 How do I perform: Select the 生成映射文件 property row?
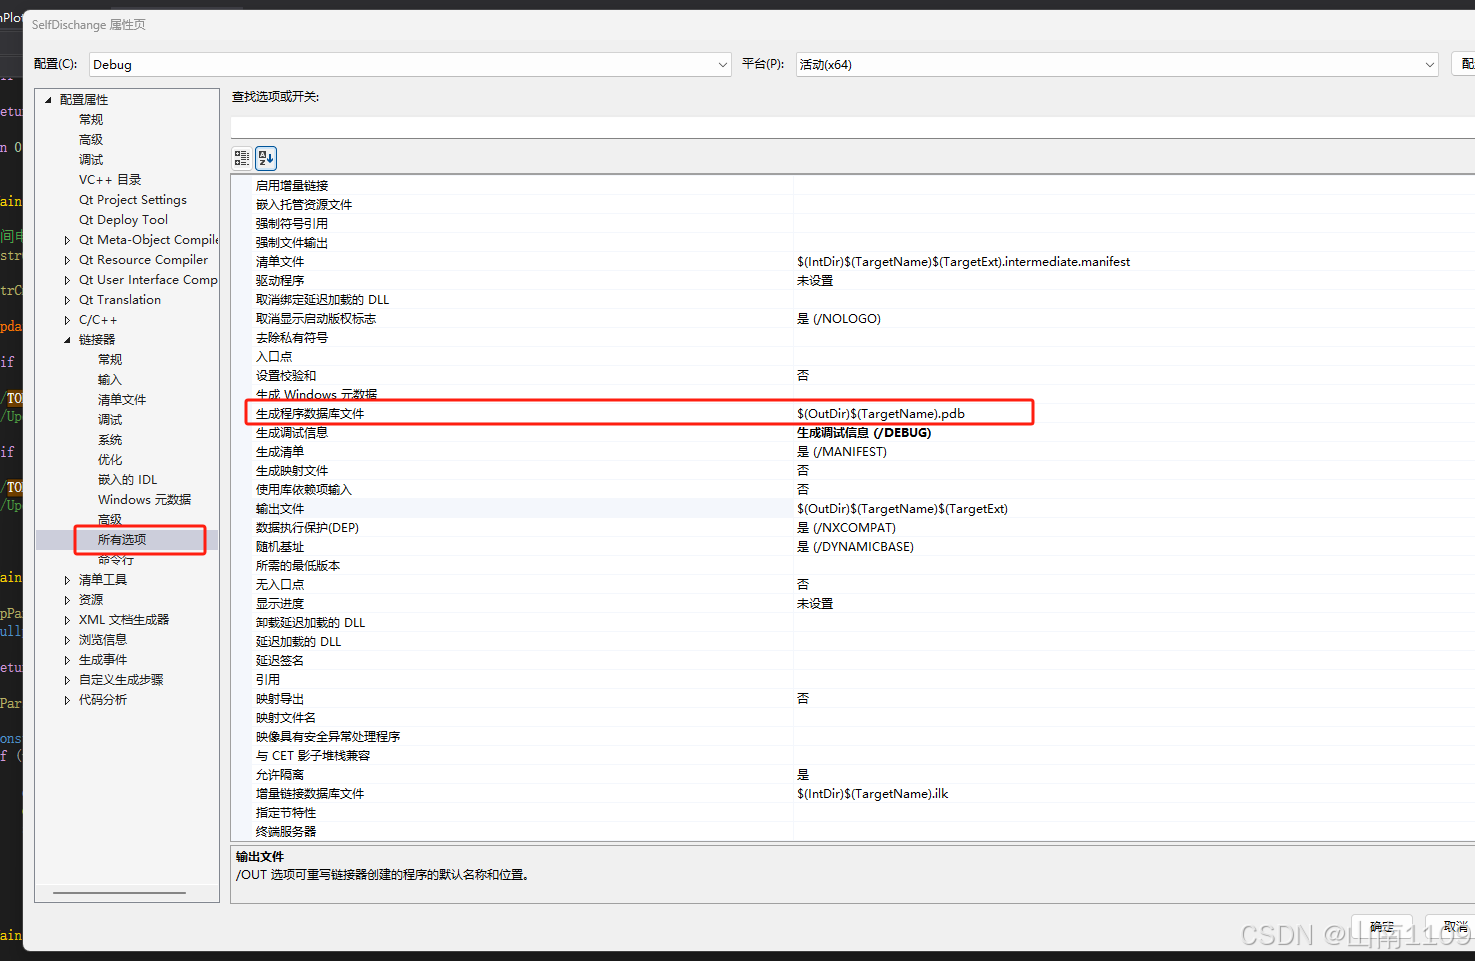[852, 471]
